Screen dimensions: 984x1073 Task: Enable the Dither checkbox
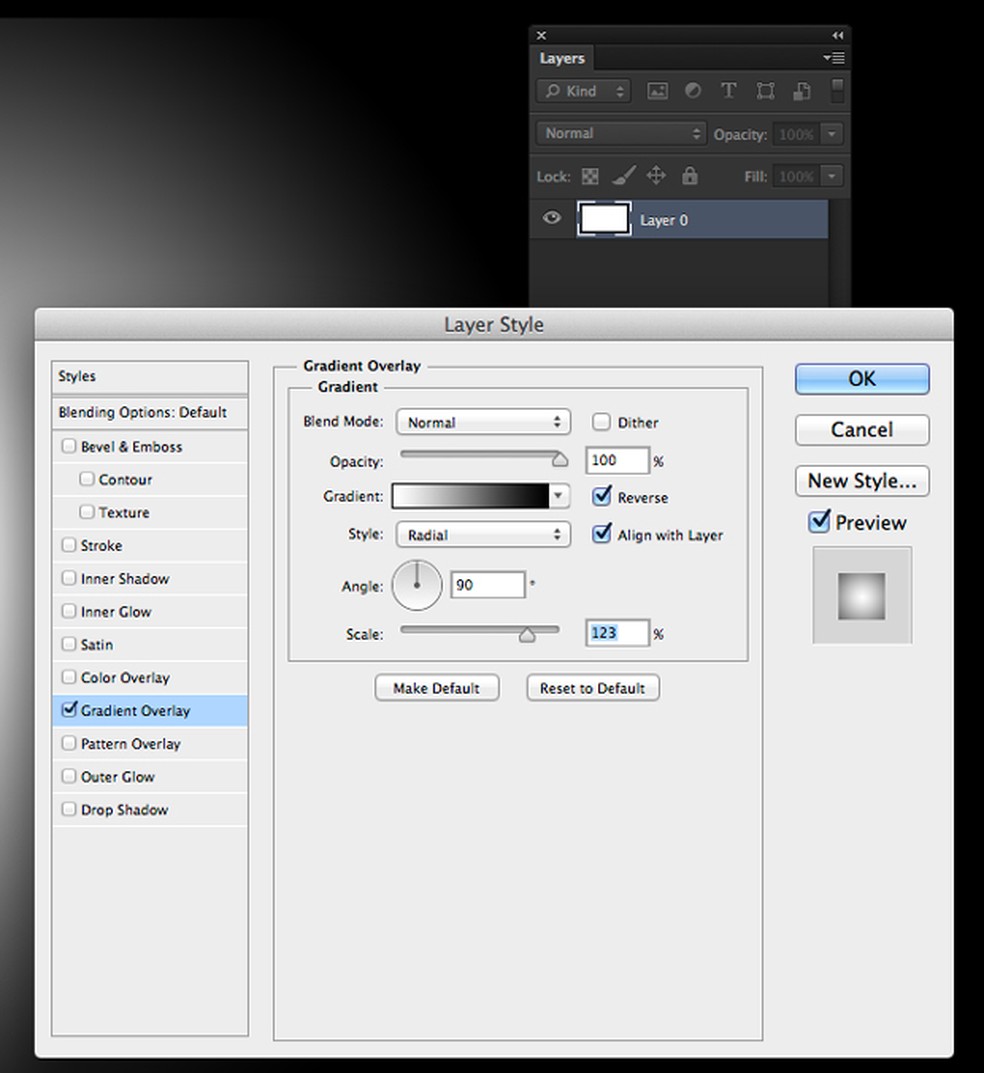click(601, 422)
